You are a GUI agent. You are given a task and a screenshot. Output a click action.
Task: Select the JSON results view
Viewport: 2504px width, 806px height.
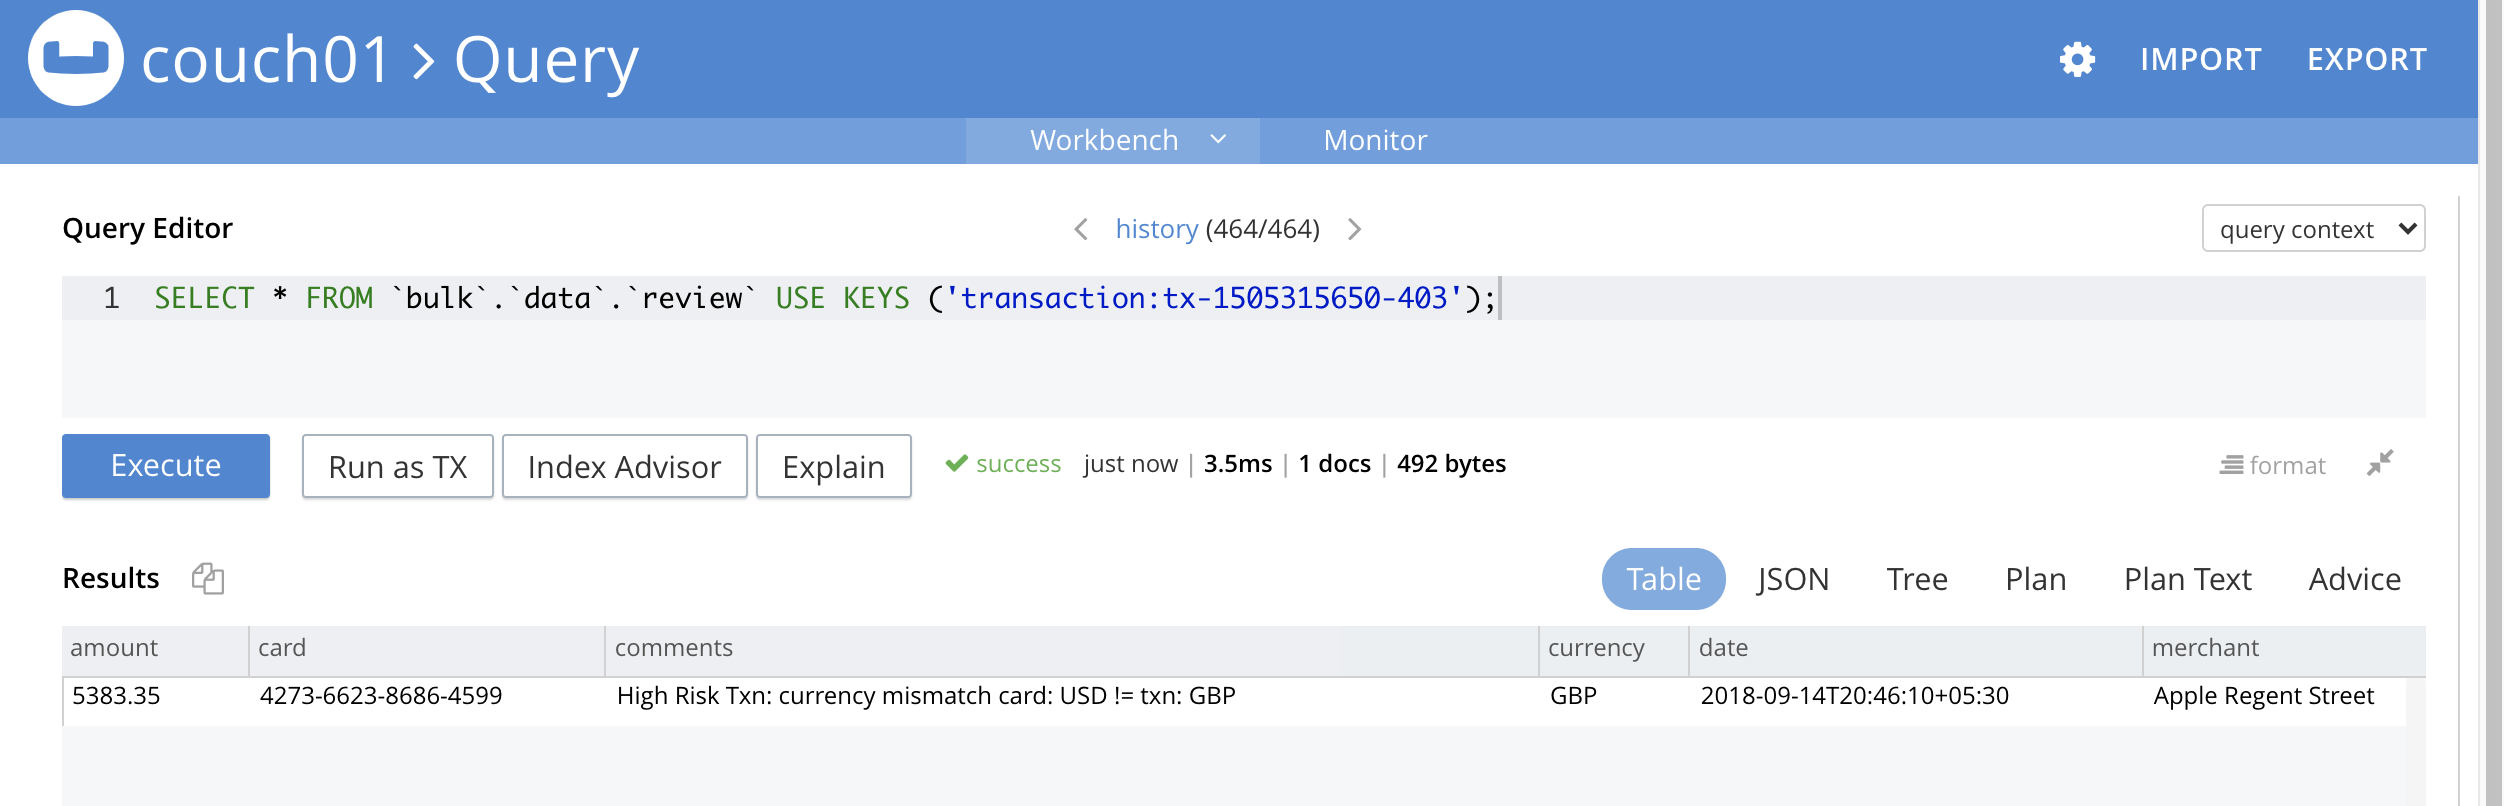tap(1792, 579)
